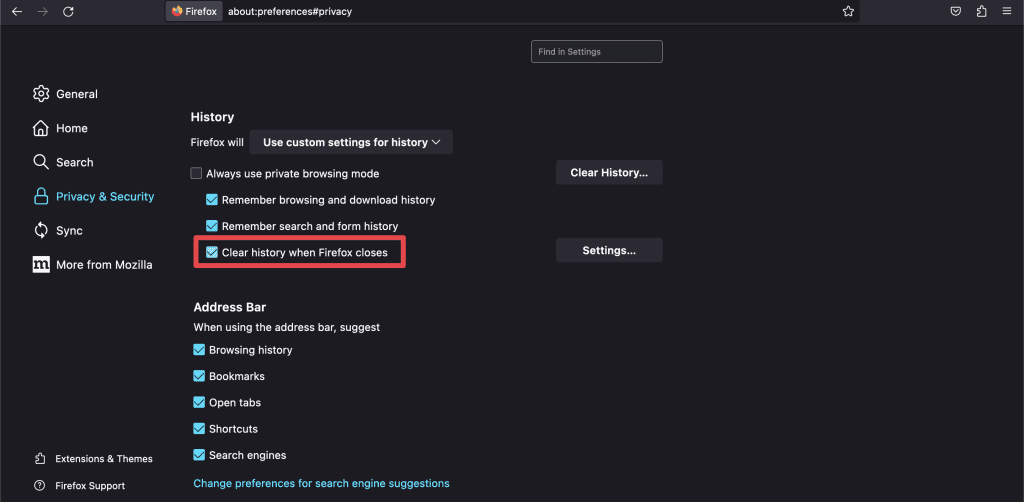Bookmark this page with star icon

[848, 11]
